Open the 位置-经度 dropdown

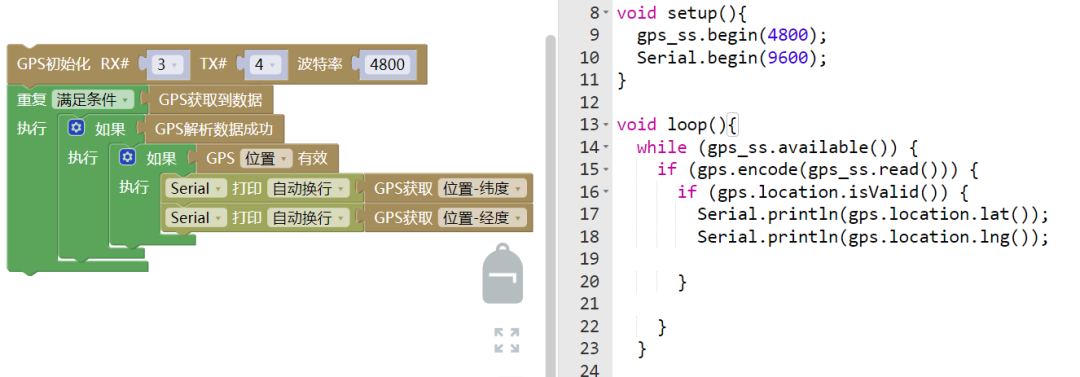[482, 218]
